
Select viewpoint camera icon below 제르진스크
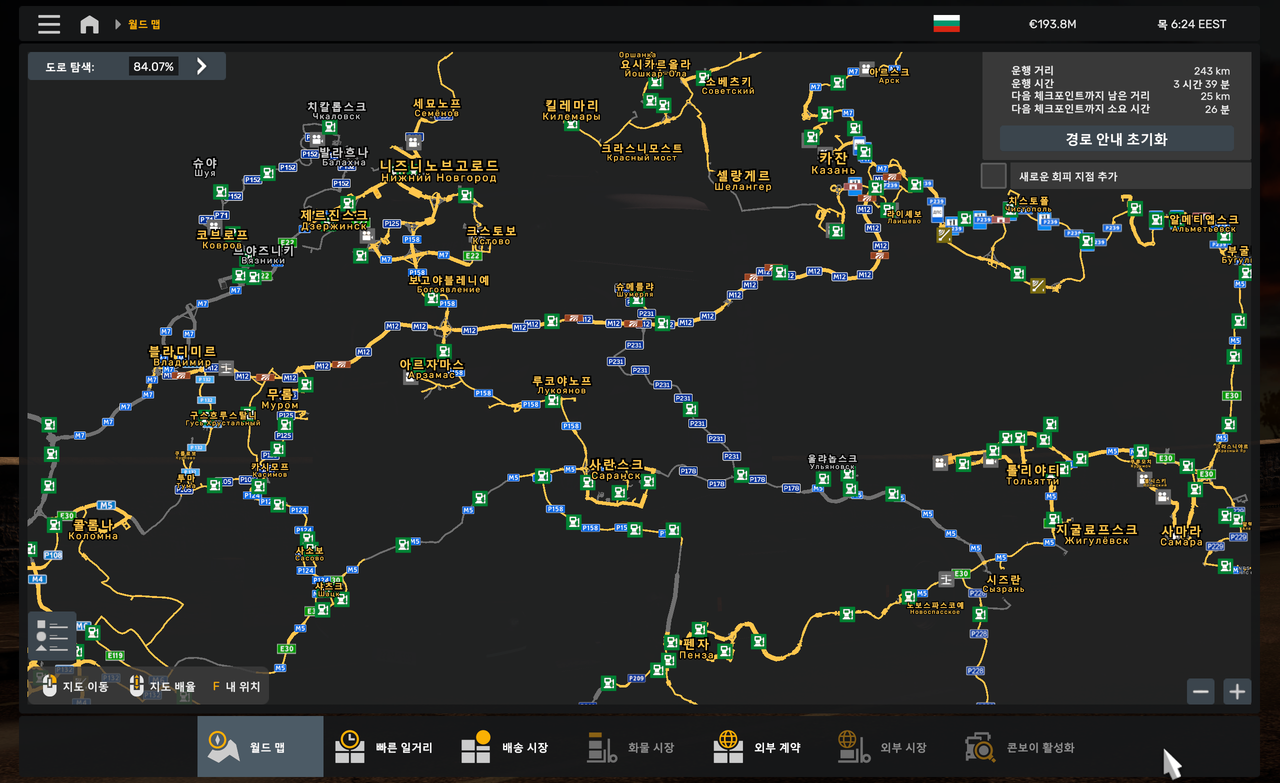[x=368, y=237]
